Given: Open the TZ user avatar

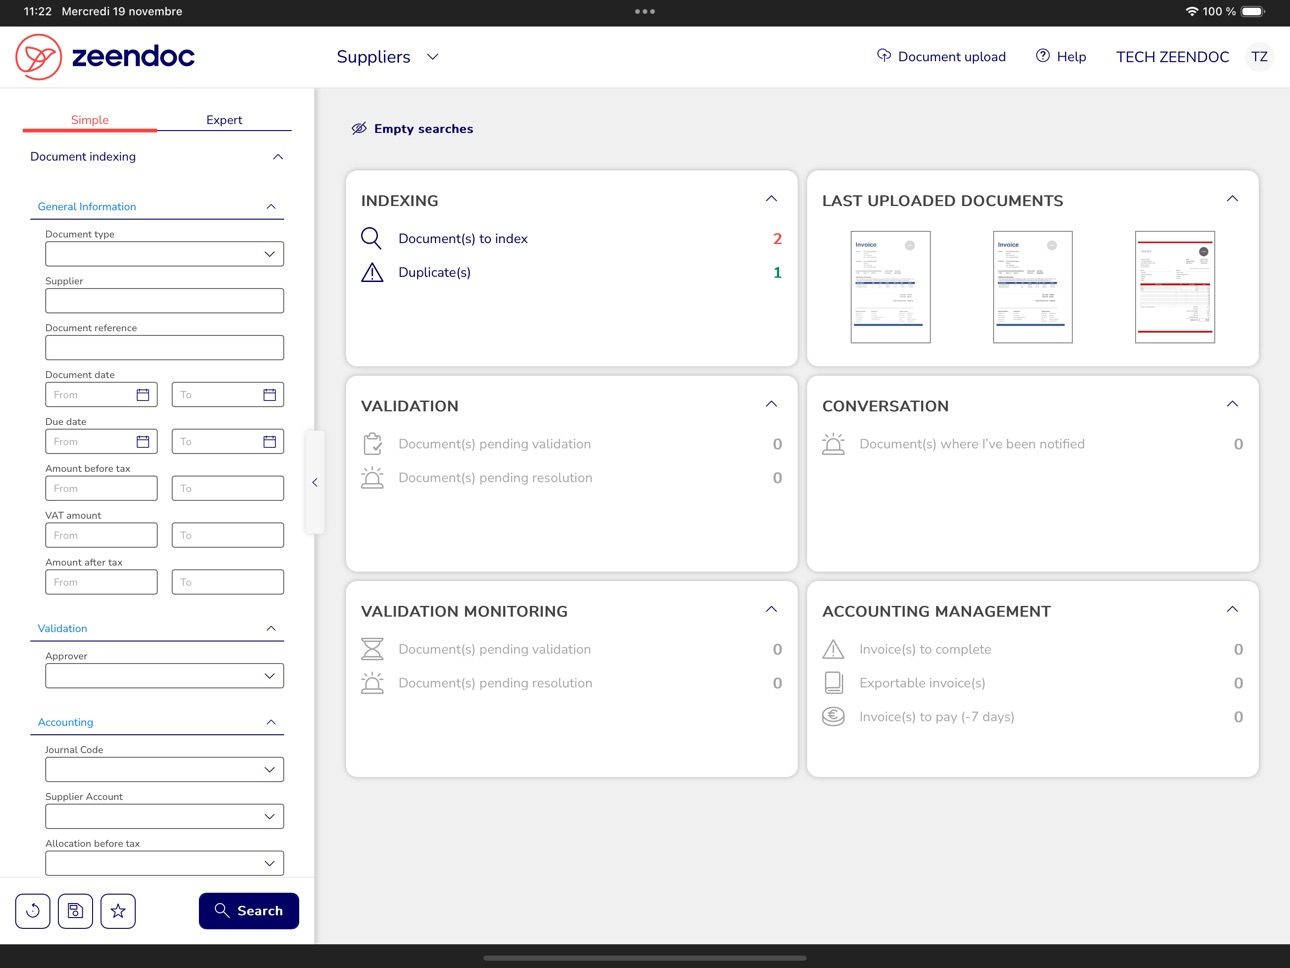Looking at the screenshot, I should pos(1259,57).
